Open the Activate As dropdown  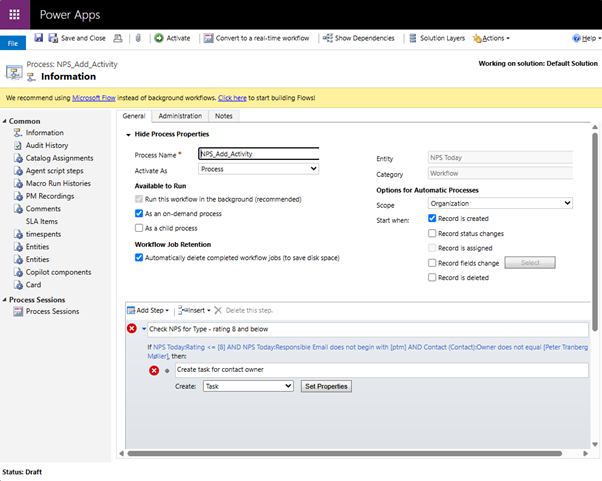(x=259, y=169)
